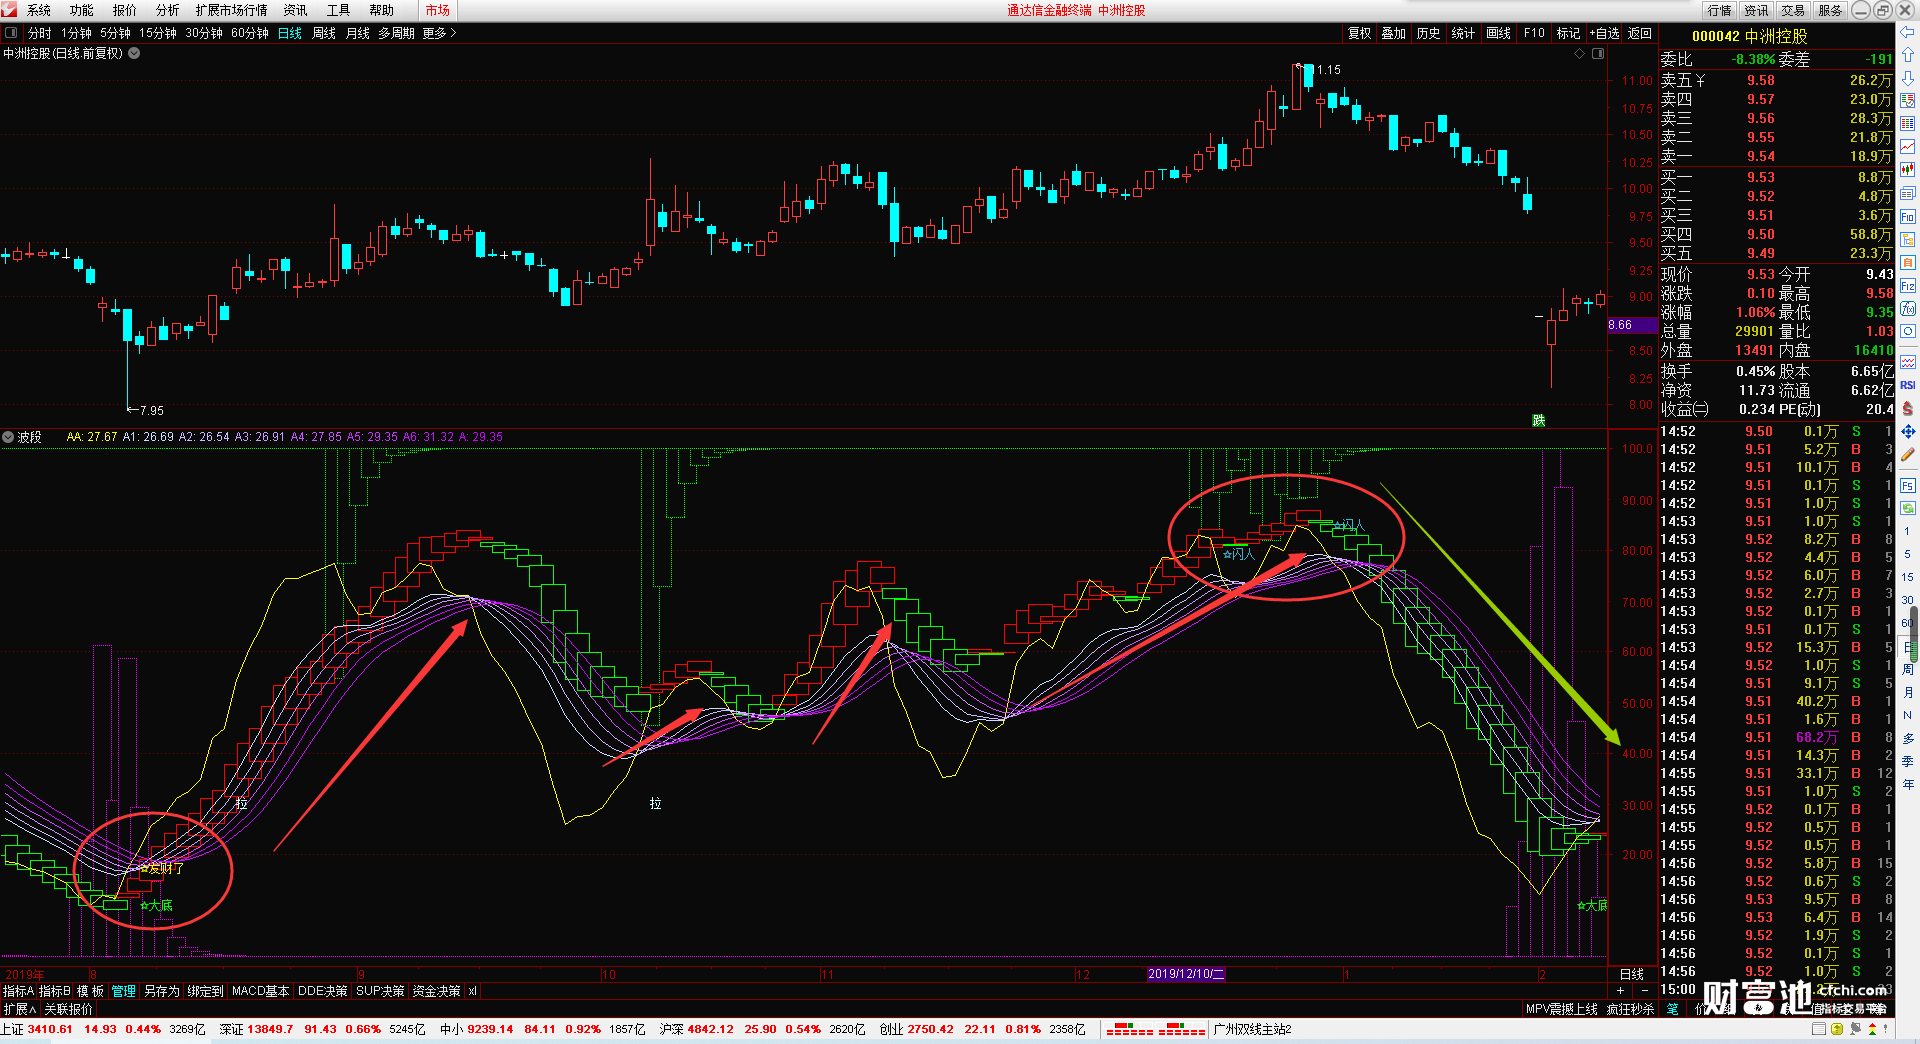Open the 多周期 multi-period dropdown
Screen dimensions: 1920x1044
point(396,33)
